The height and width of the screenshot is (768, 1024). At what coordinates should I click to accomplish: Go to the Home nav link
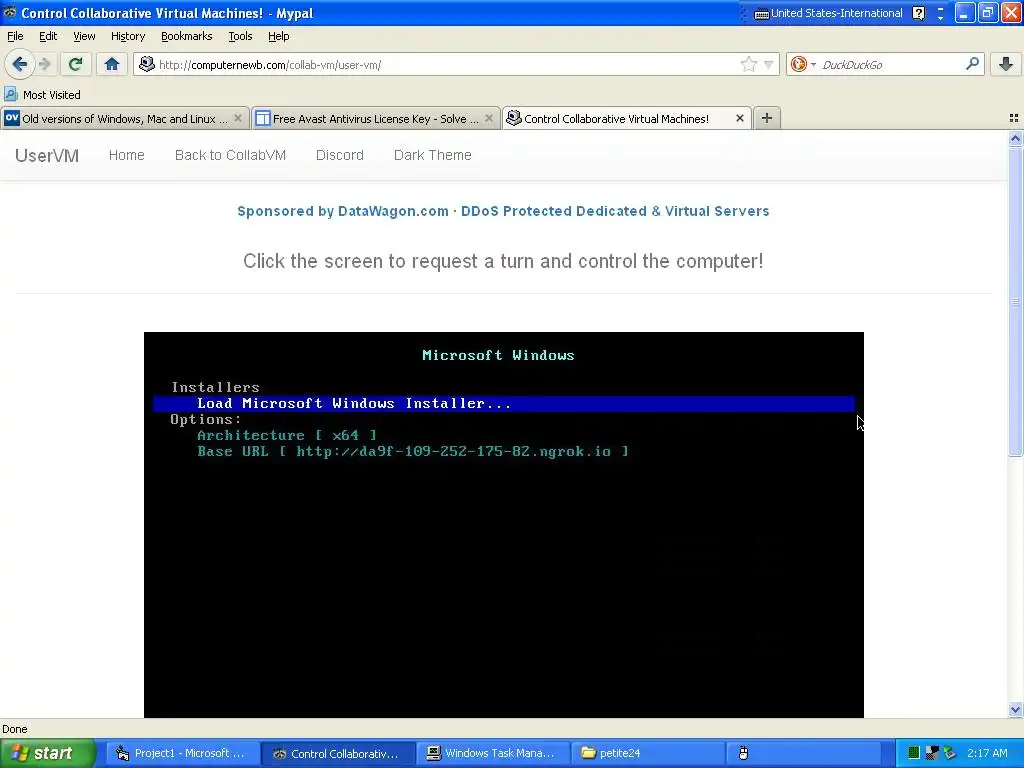point(127,155)
